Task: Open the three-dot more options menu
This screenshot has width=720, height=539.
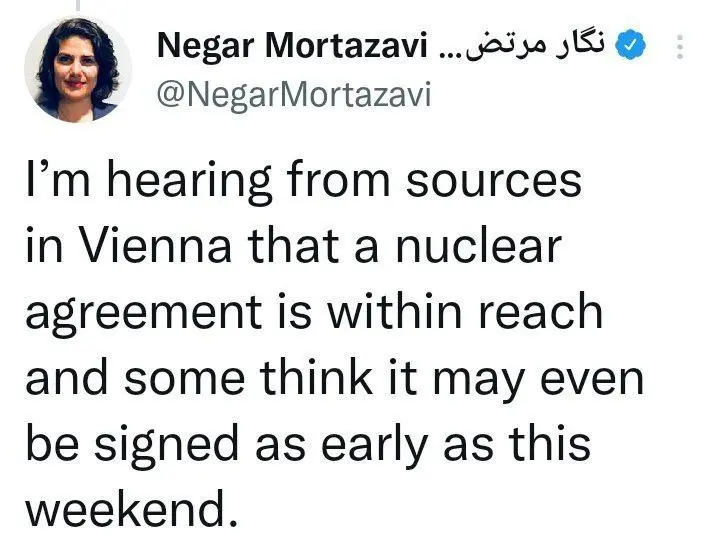Action: (x=681, y=46)
